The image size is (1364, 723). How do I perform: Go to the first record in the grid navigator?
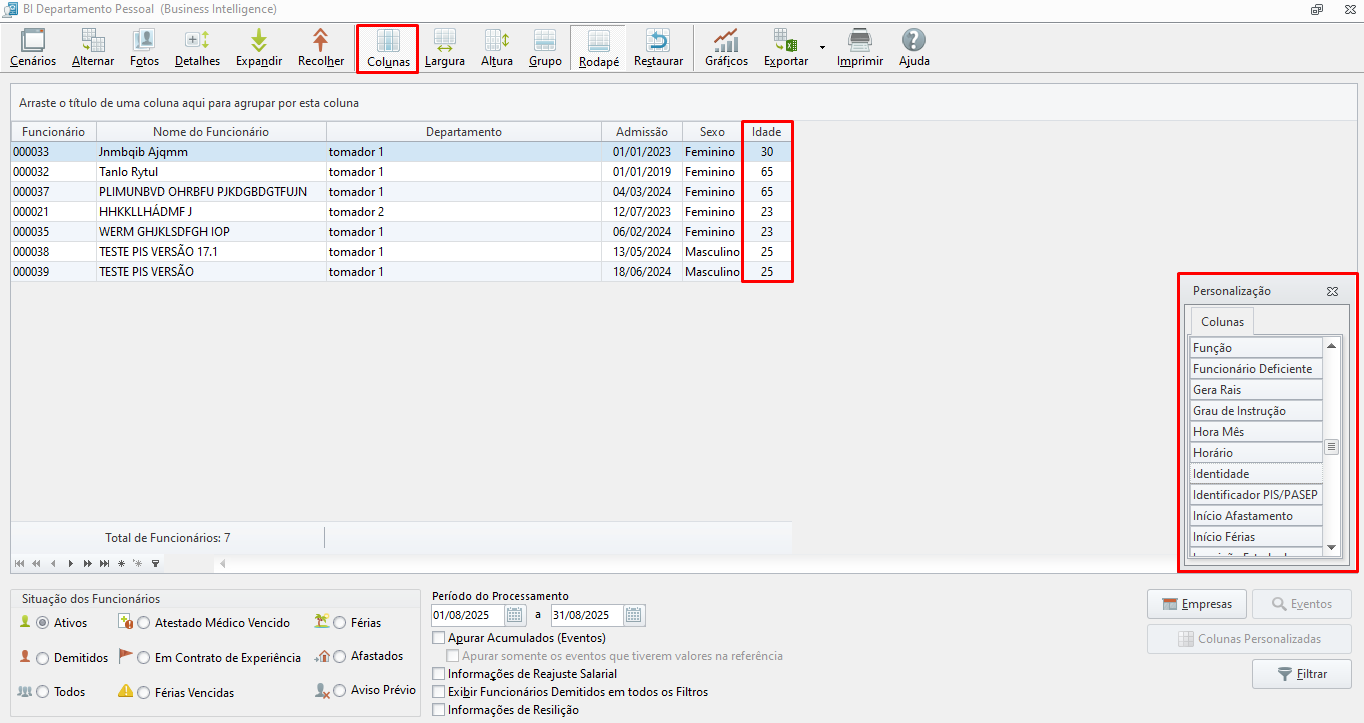click(x=21, y=564)
